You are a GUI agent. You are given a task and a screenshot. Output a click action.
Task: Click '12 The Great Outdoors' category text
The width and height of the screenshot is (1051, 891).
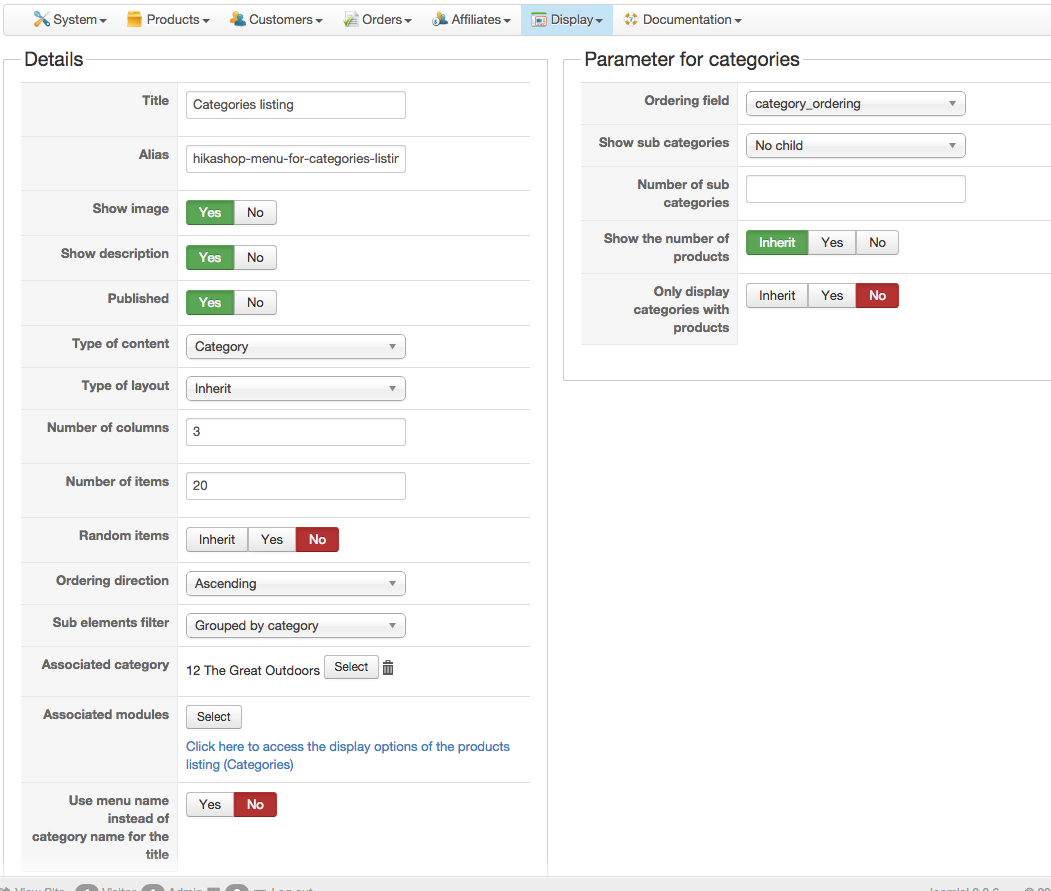(253, 670)
